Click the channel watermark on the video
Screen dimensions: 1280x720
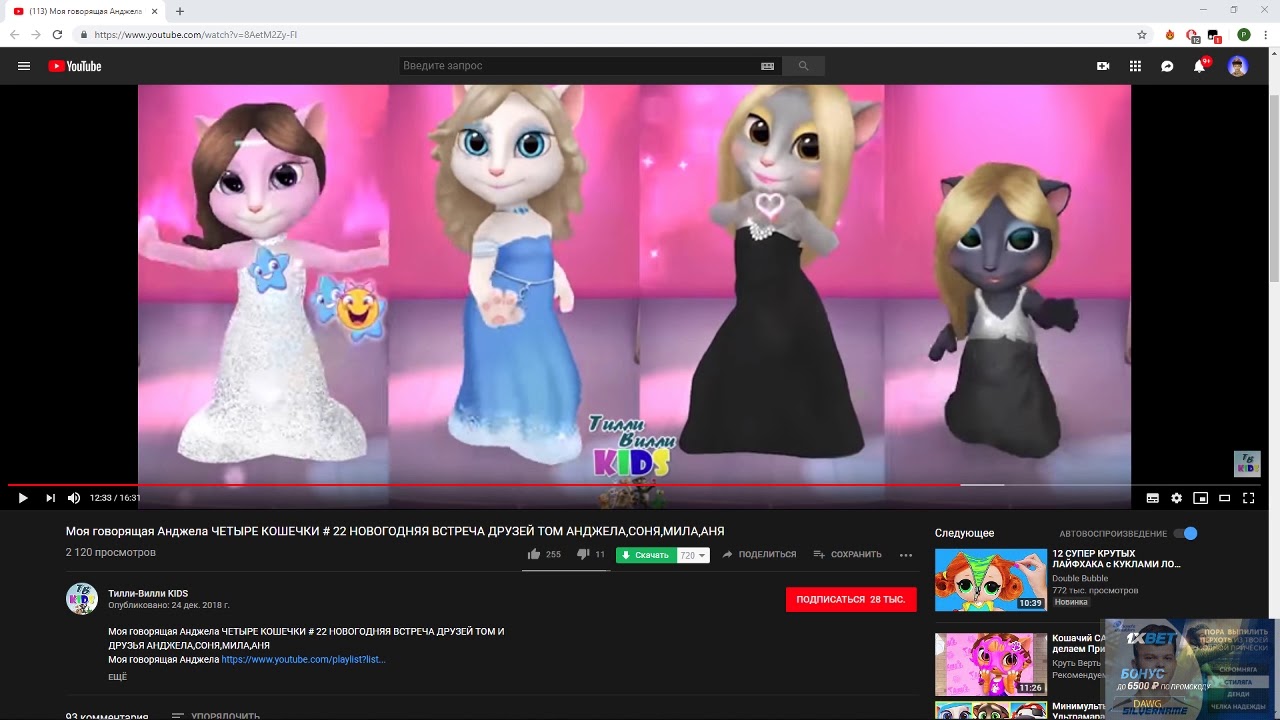point(1246,464)
